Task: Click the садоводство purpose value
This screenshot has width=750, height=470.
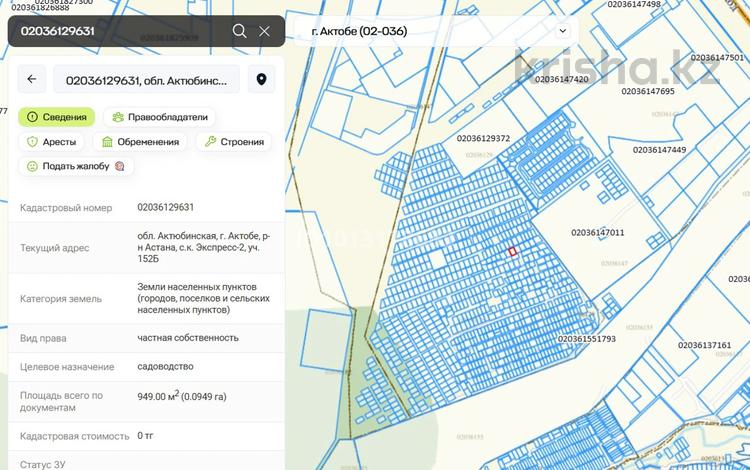Action: [x=165, y=367]
